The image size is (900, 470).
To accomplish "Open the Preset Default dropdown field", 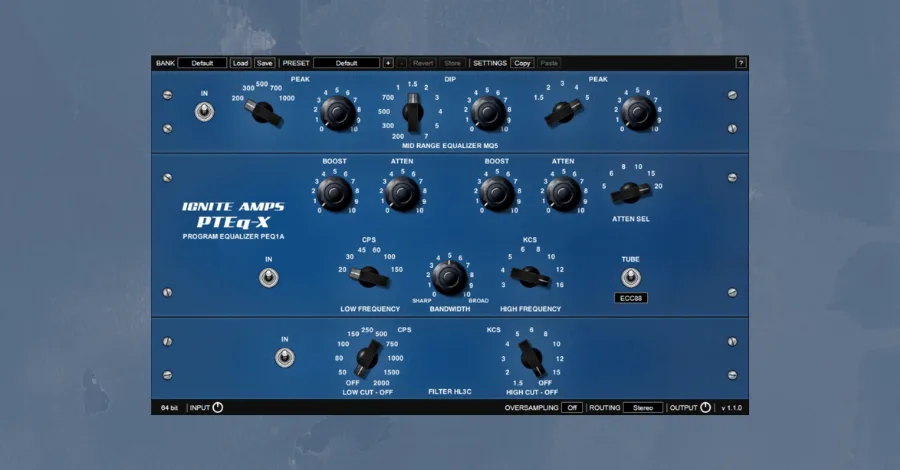I will pos(347,63).
